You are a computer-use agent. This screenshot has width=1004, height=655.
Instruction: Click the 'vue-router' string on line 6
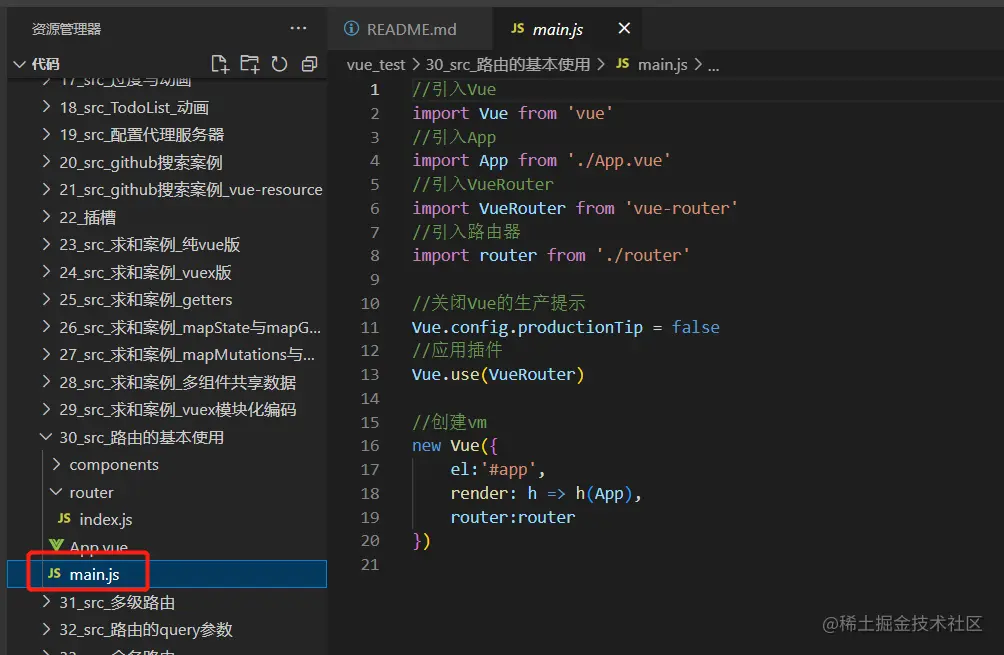pyautogui.click(x=681, y=208)
